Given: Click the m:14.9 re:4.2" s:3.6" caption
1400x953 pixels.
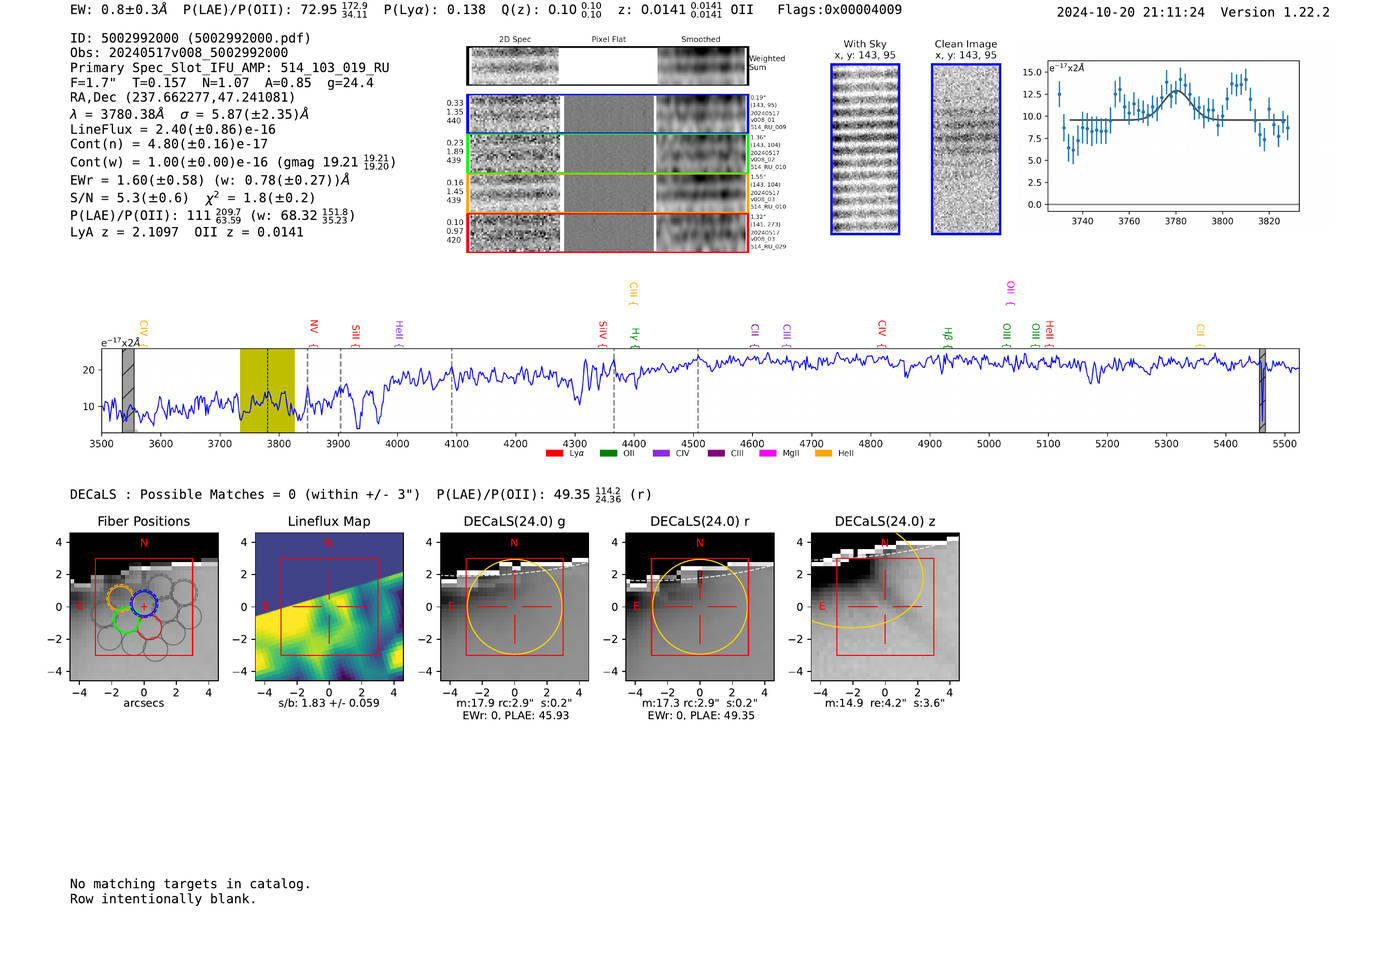Looking at the screenshot, I should (x=885, y=703).
